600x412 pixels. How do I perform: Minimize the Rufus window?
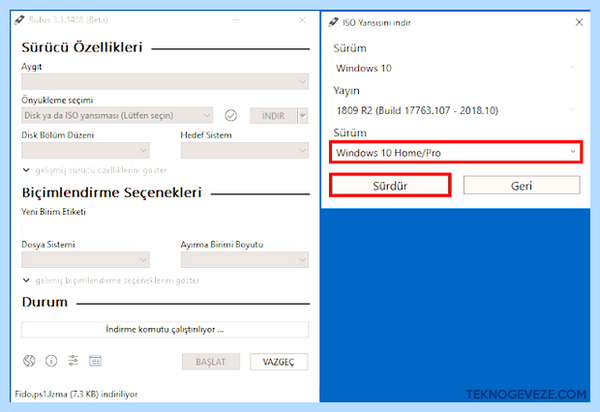click(236, 20)
